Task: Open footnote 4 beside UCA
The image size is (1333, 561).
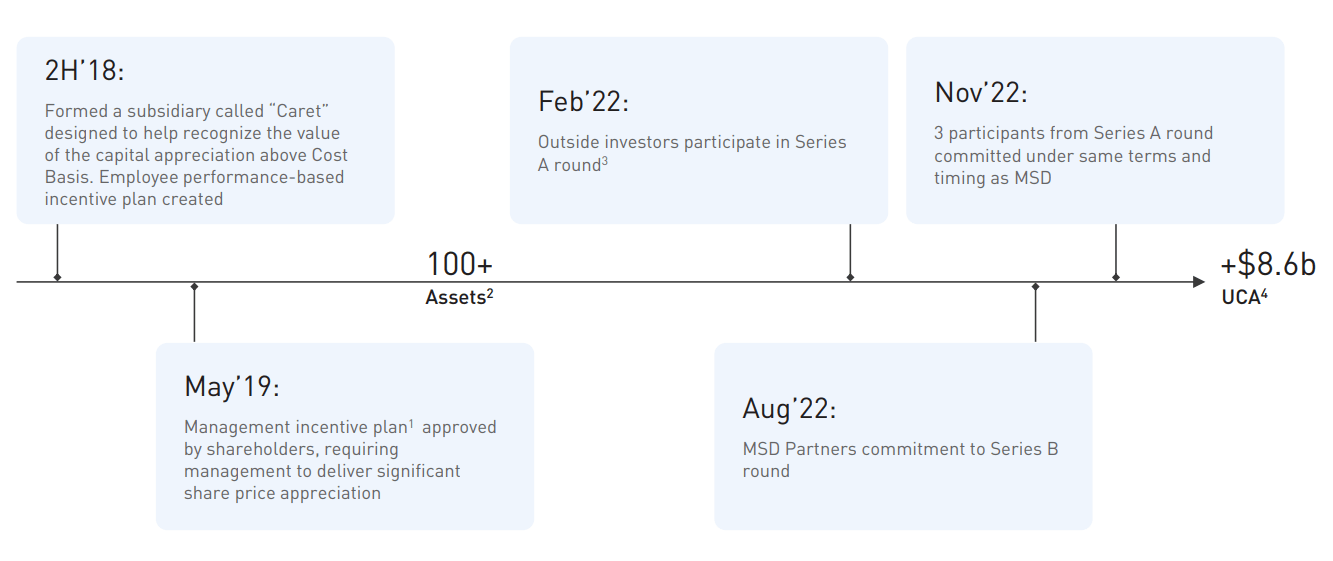Action: click(1264, 292)
